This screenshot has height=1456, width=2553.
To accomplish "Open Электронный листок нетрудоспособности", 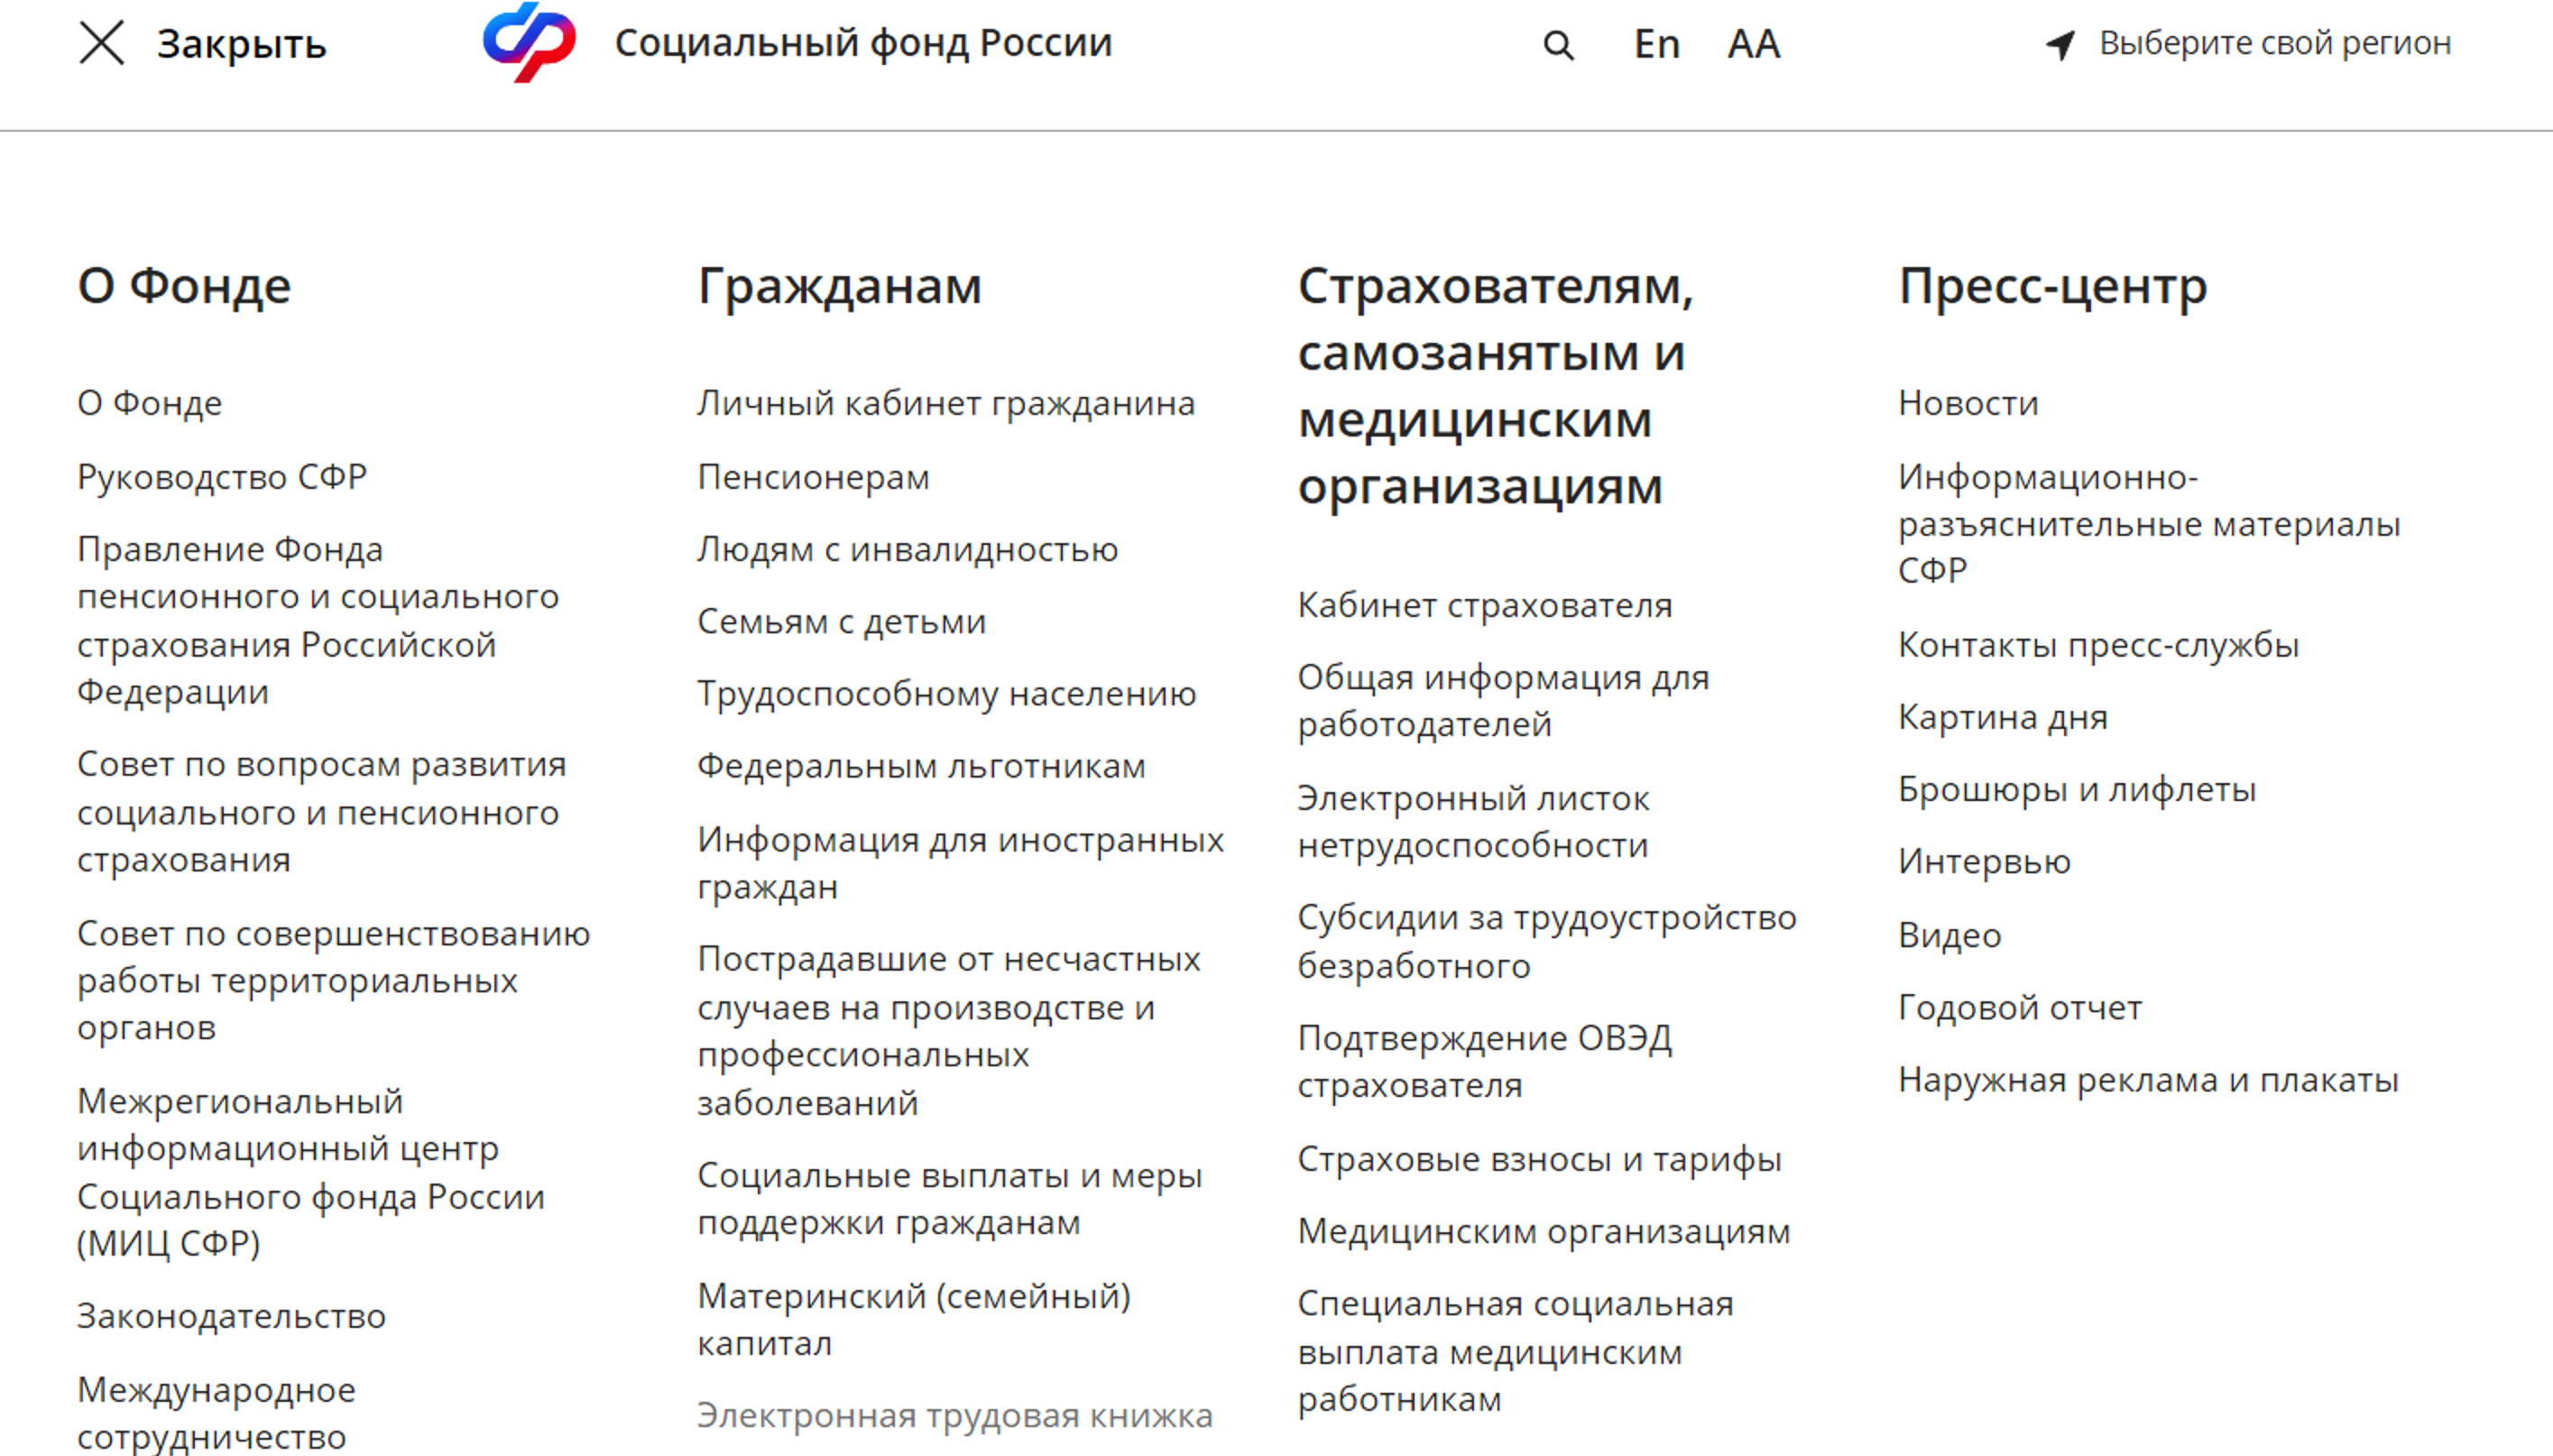I will tap(1474, 822).
